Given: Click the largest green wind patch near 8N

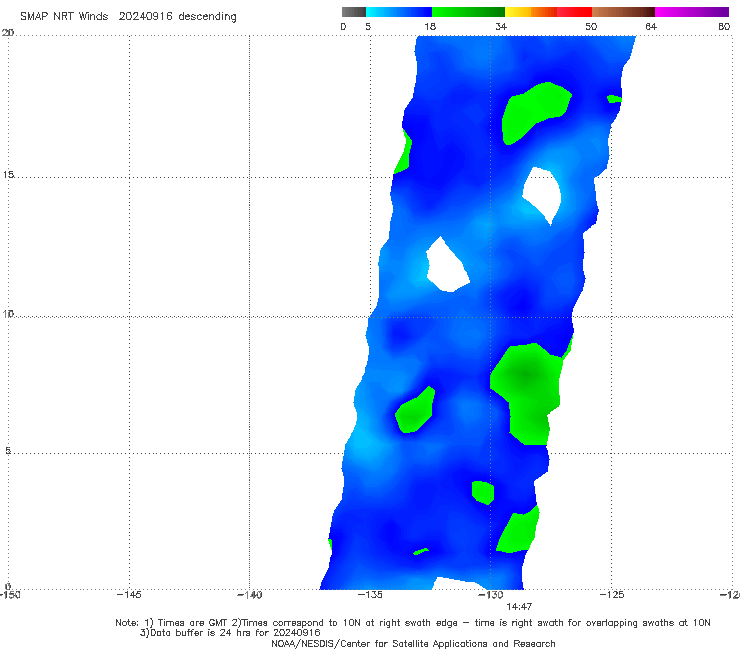Looking at the screenshot, I should tap(528, 392).
